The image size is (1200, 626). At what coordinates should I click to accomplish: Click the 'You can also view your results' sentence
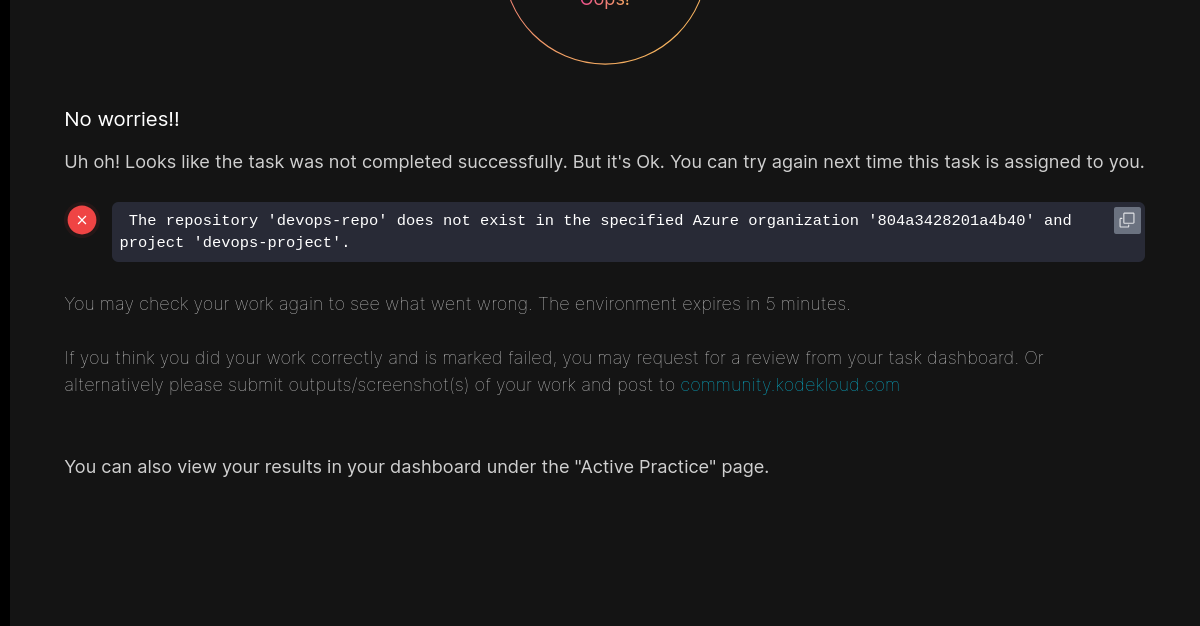click(417, 467)
